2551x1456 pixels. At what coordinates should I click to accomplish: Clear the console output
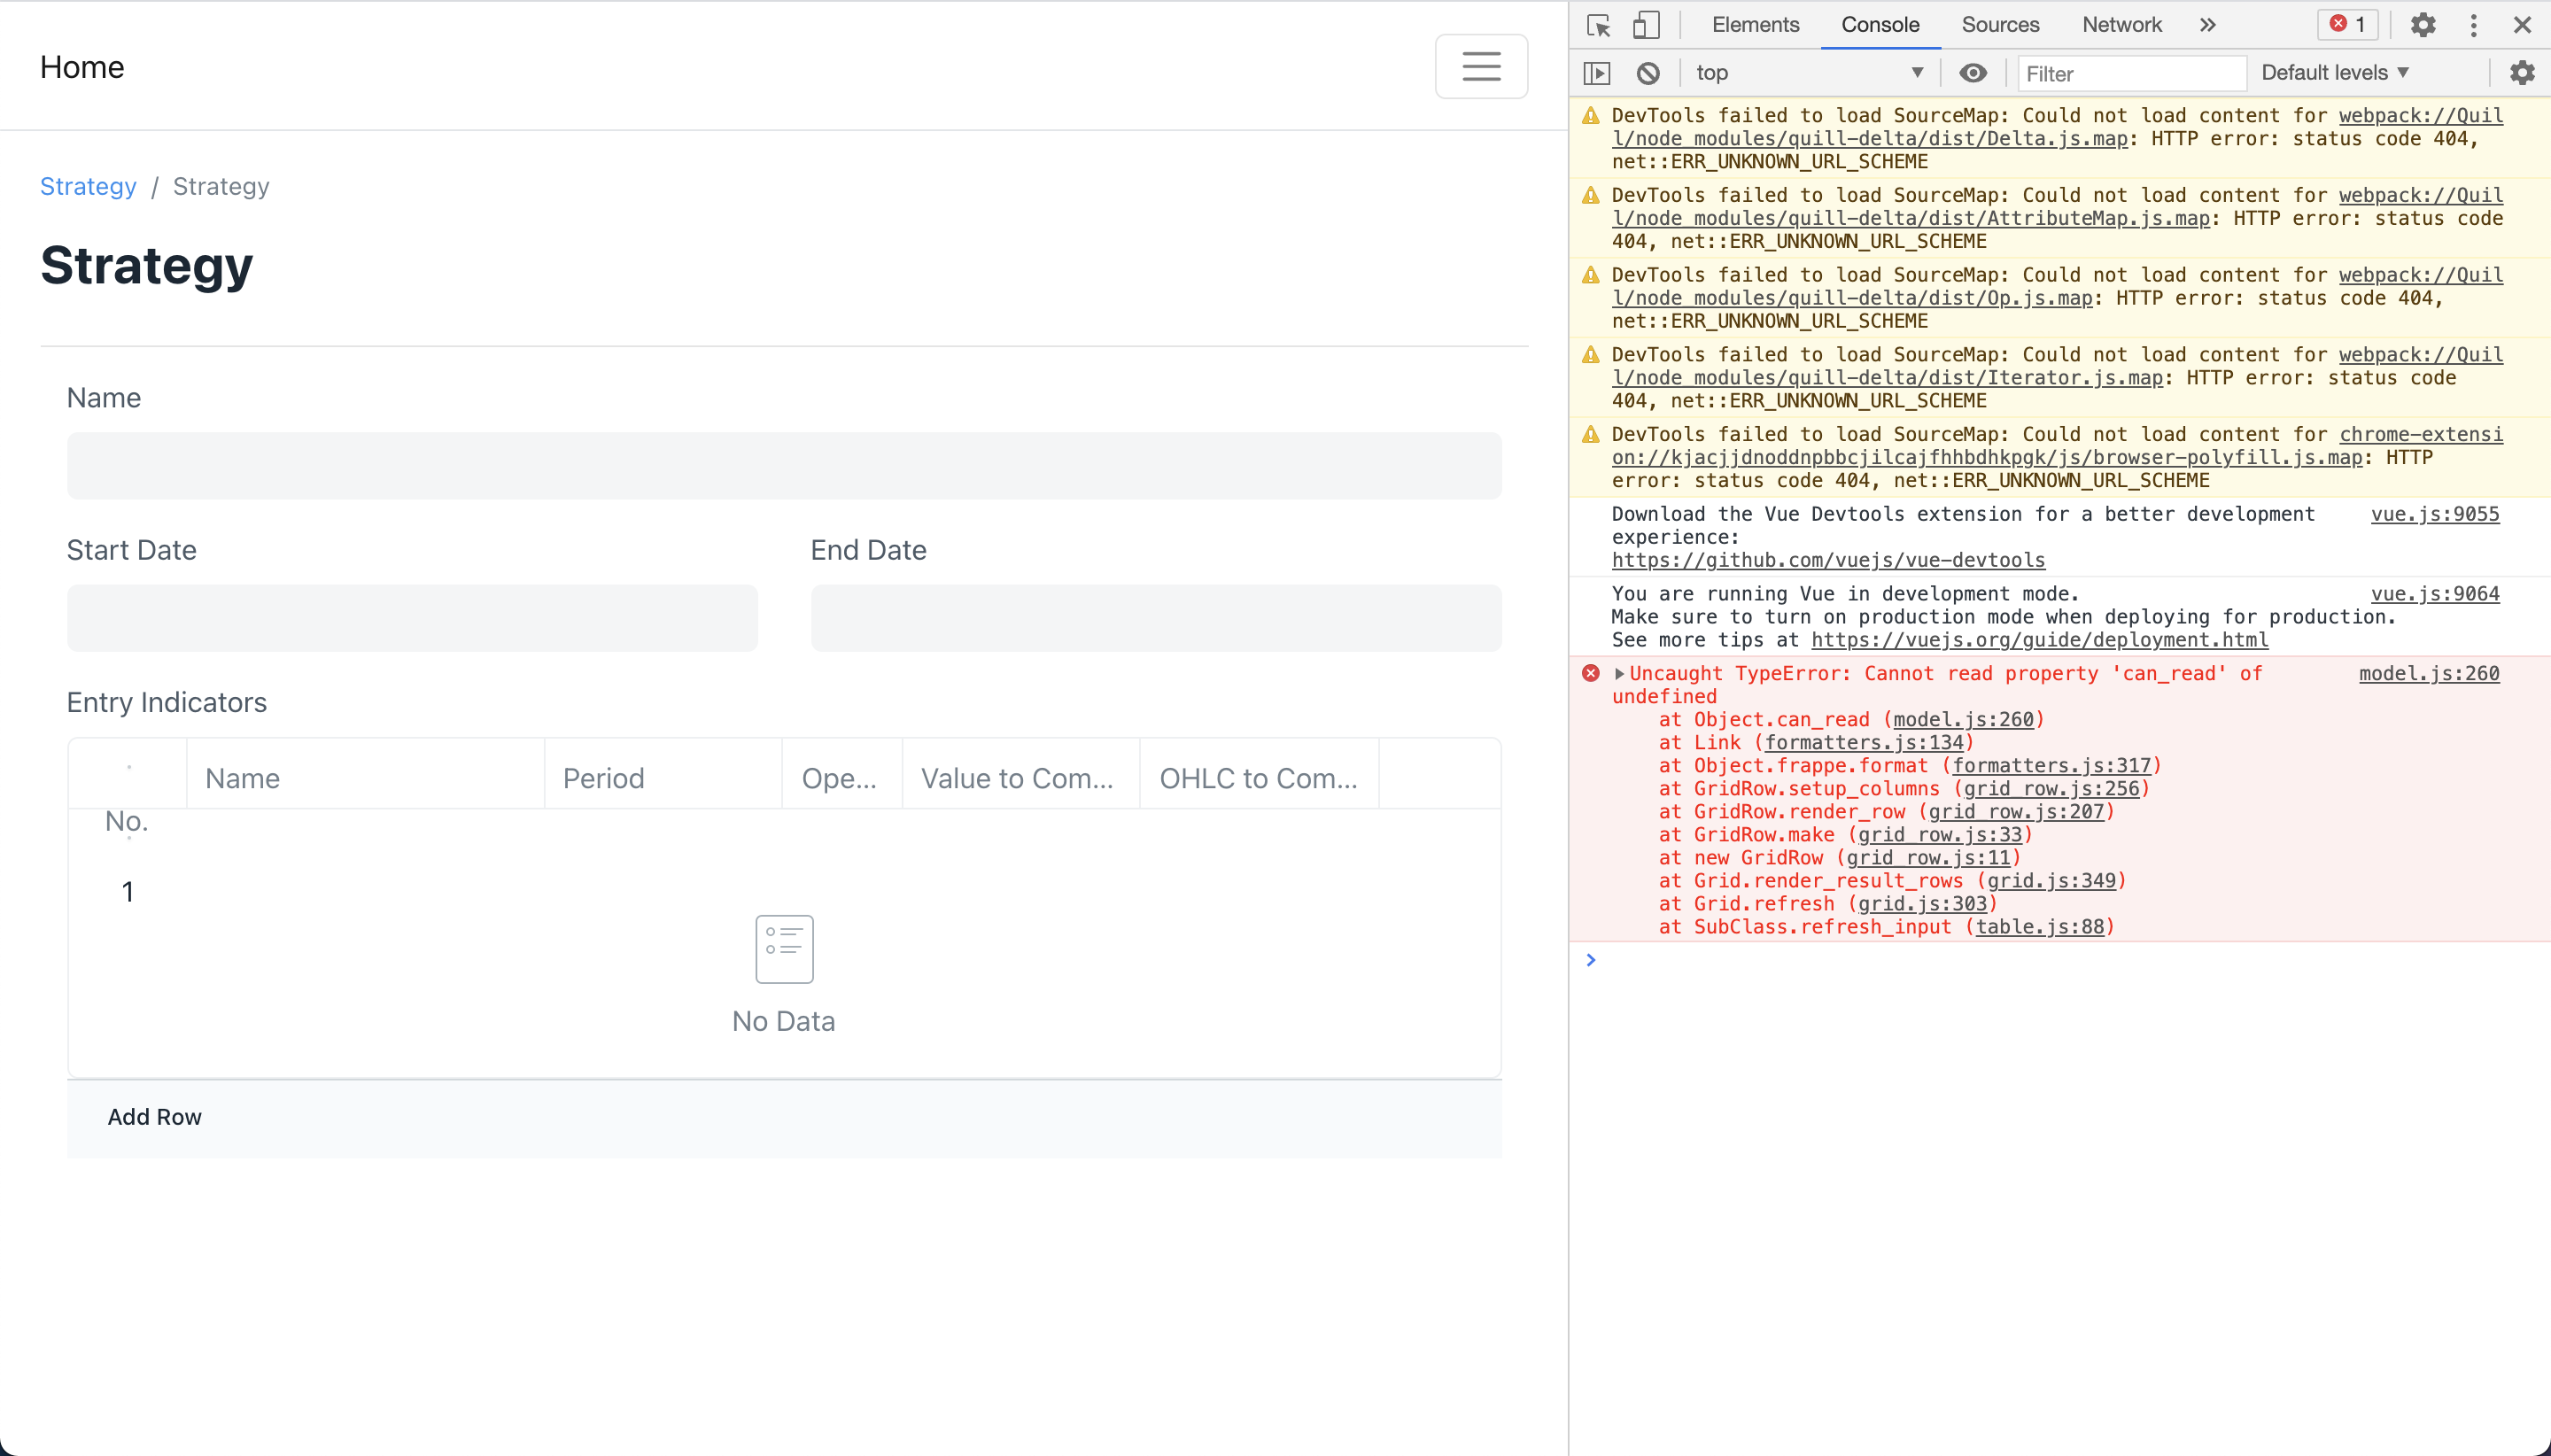(x=1648, y=73)
